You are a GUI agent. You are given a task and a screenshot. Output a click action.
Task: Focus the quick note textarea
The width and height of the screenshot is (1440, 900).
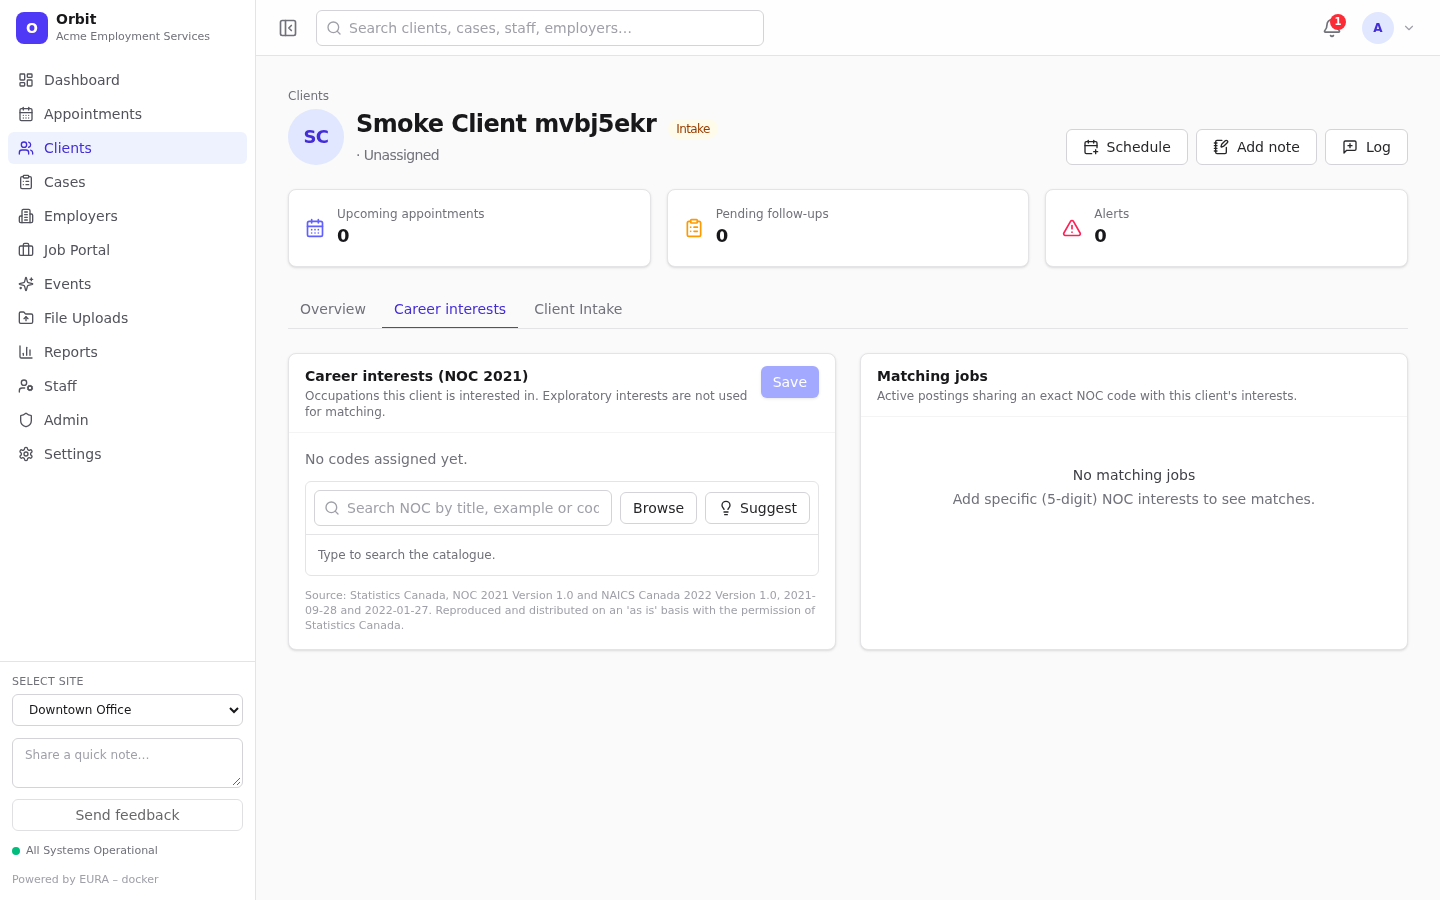pos(127,763)
